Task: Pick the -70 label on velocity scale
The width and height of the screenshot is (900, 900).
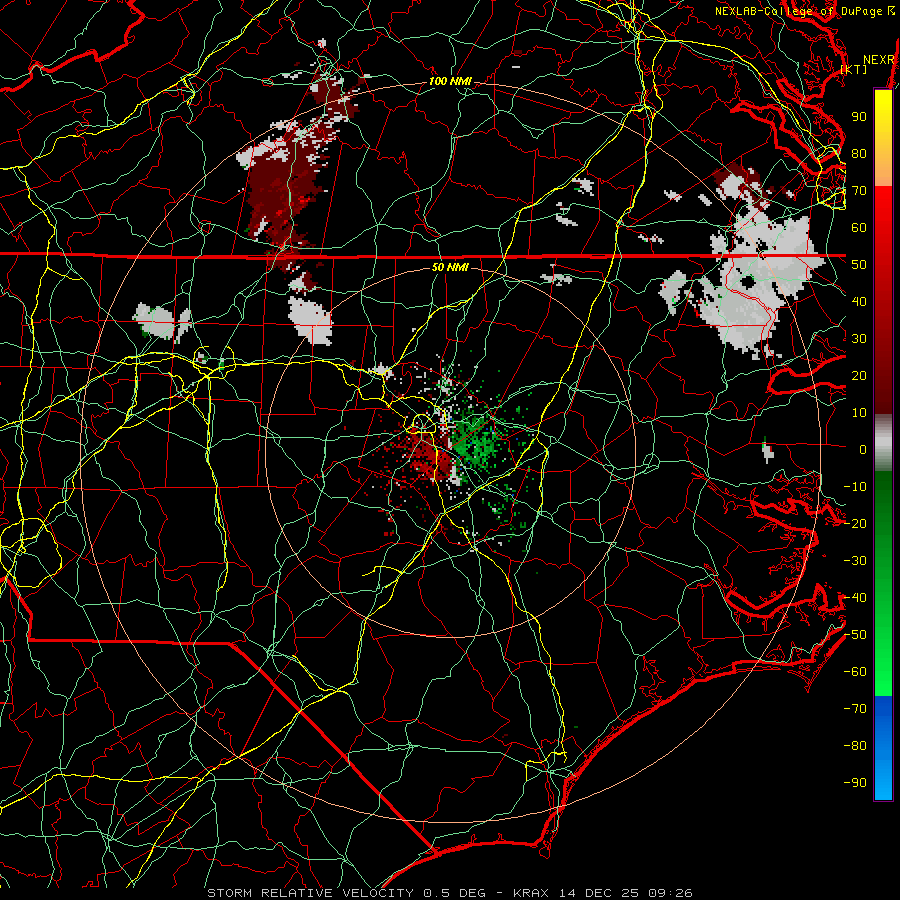Action: coord(855,709)
